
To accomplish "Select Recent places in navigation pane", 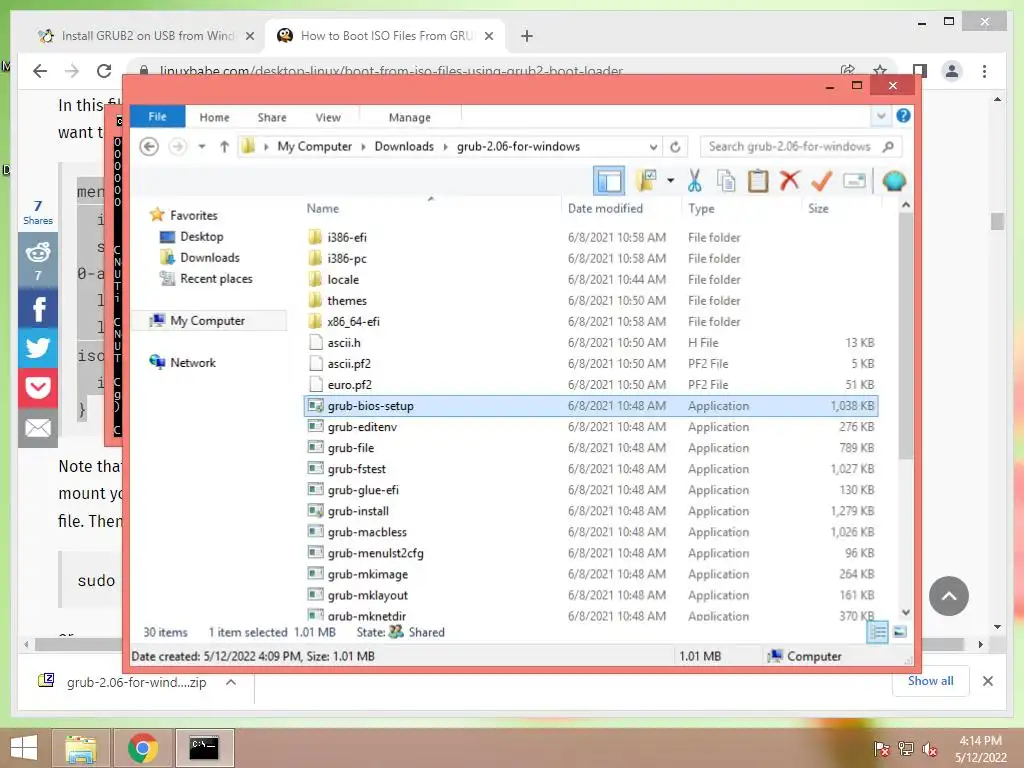I will click(x=216, y=278).
